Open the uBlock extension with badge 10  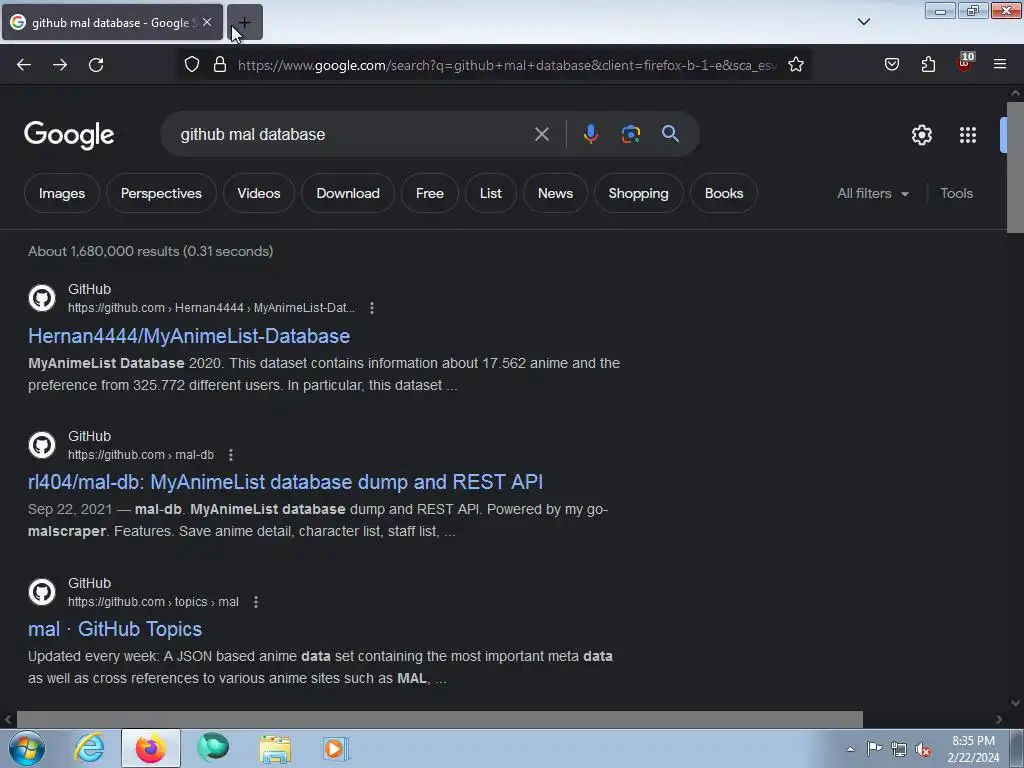click(x=965, y=63)
